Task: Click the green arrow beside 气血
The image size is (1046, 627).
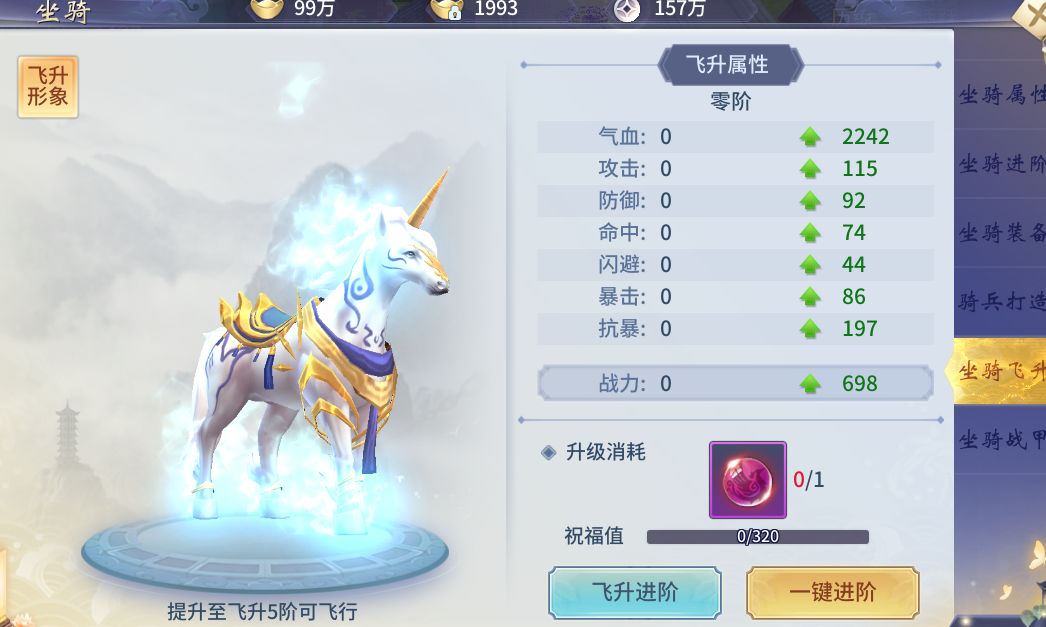Action: (810, 137)
